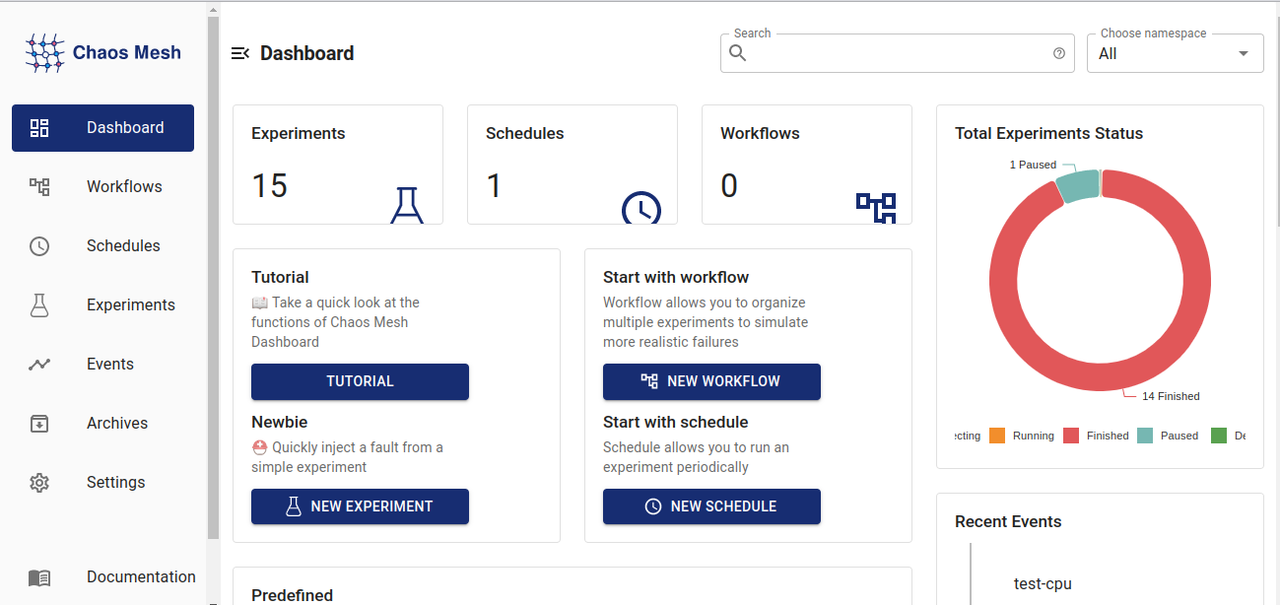Click the Chaos Mesh logo icon
Screen dimensions: 1280x605
coord(44,52)
